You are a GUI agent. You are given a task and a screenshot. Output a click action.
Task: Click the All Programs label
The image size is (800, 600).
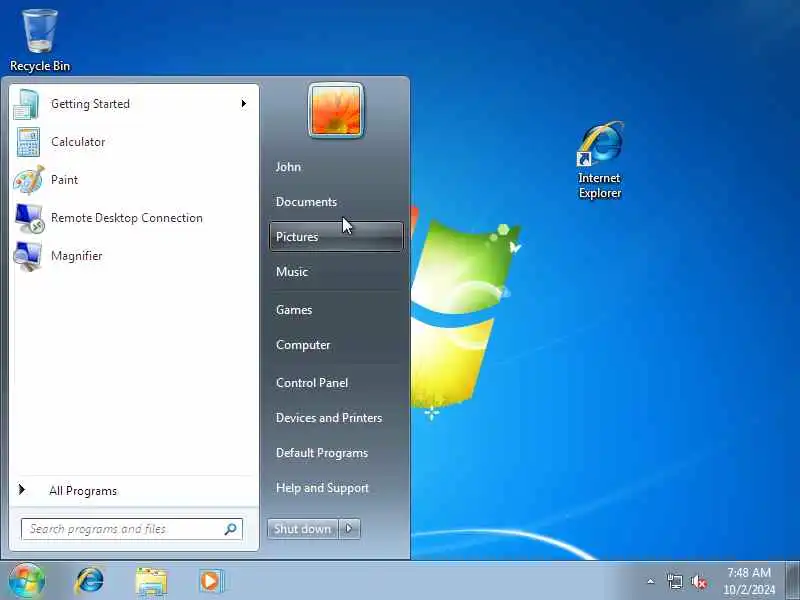coord(83,491)
